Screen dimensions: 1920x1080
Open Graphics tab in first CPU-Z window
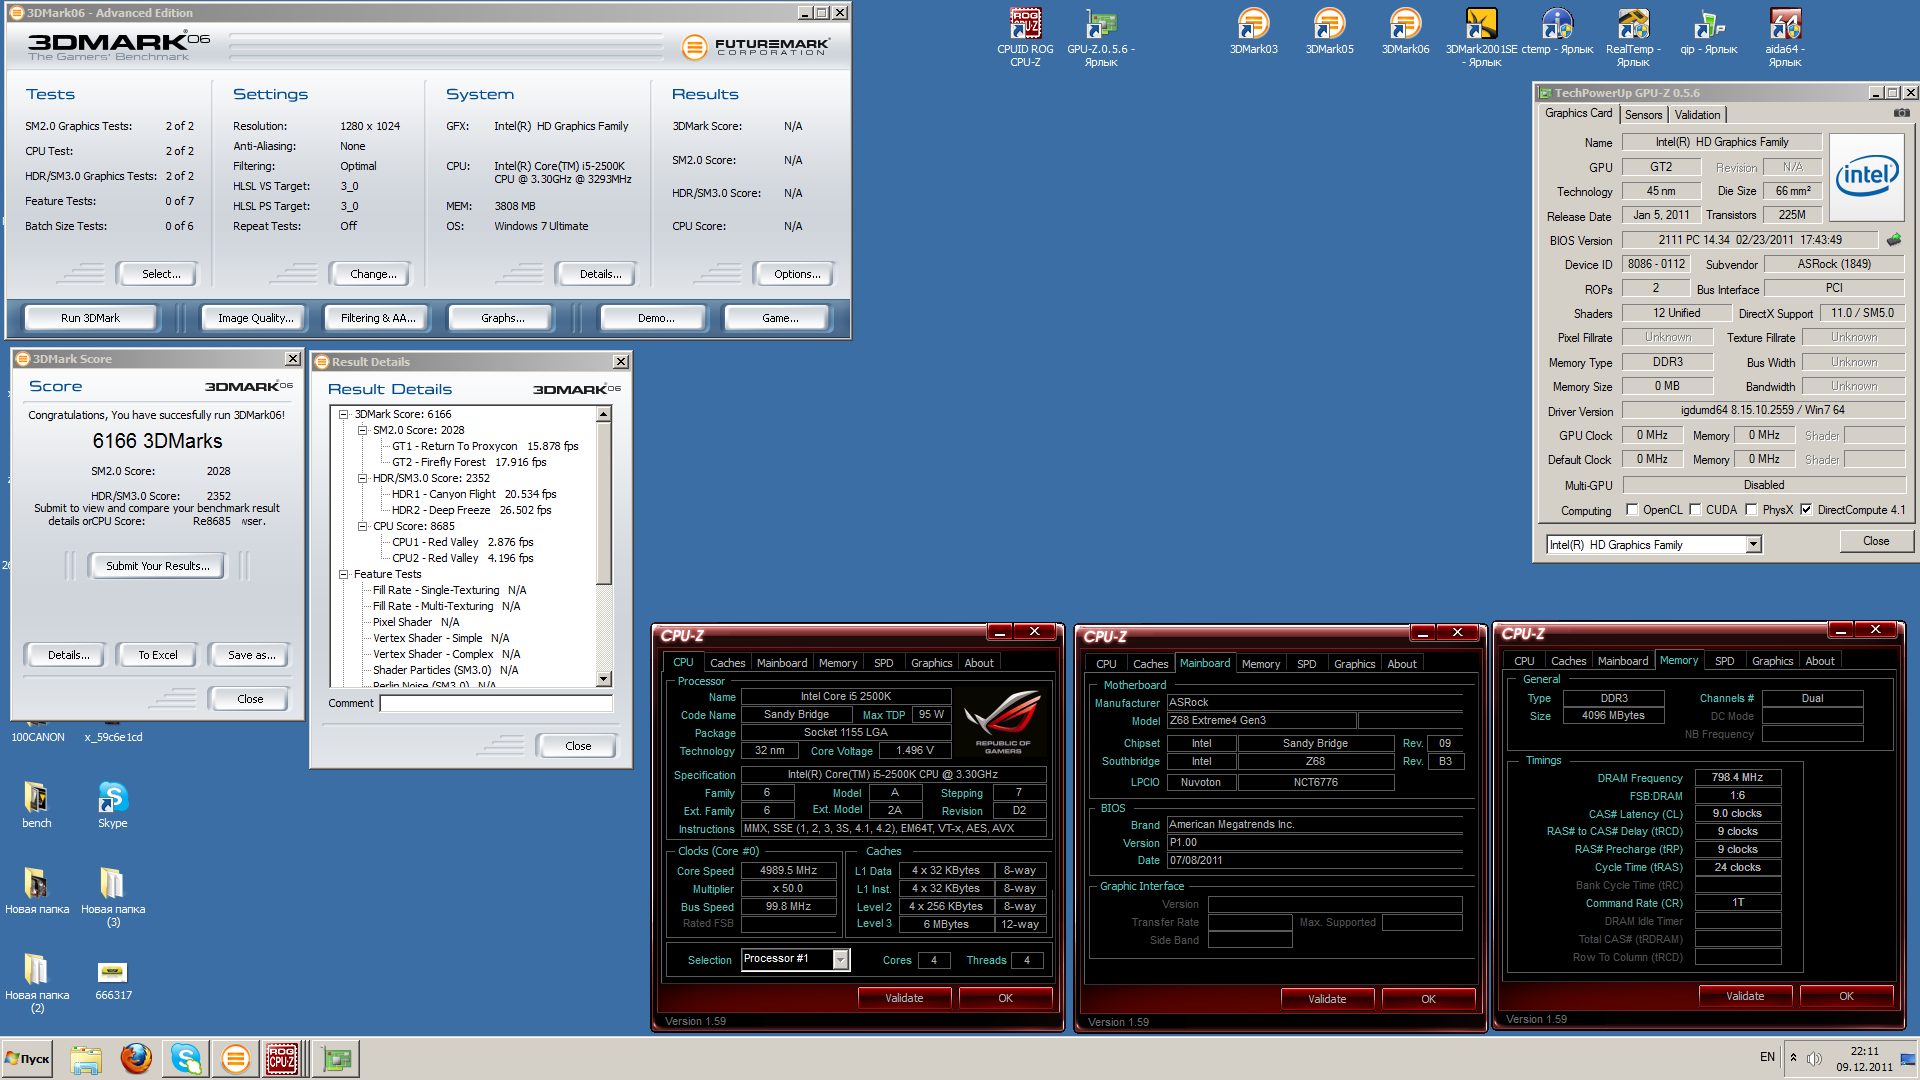pyautogui.click(x=931, y=663)
